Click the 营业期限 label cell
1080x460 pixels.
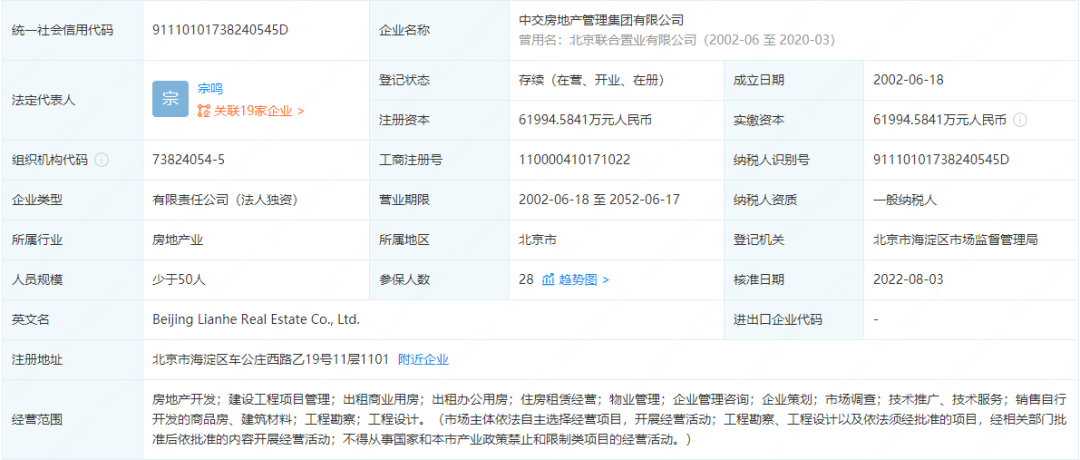tap(439, 200)
